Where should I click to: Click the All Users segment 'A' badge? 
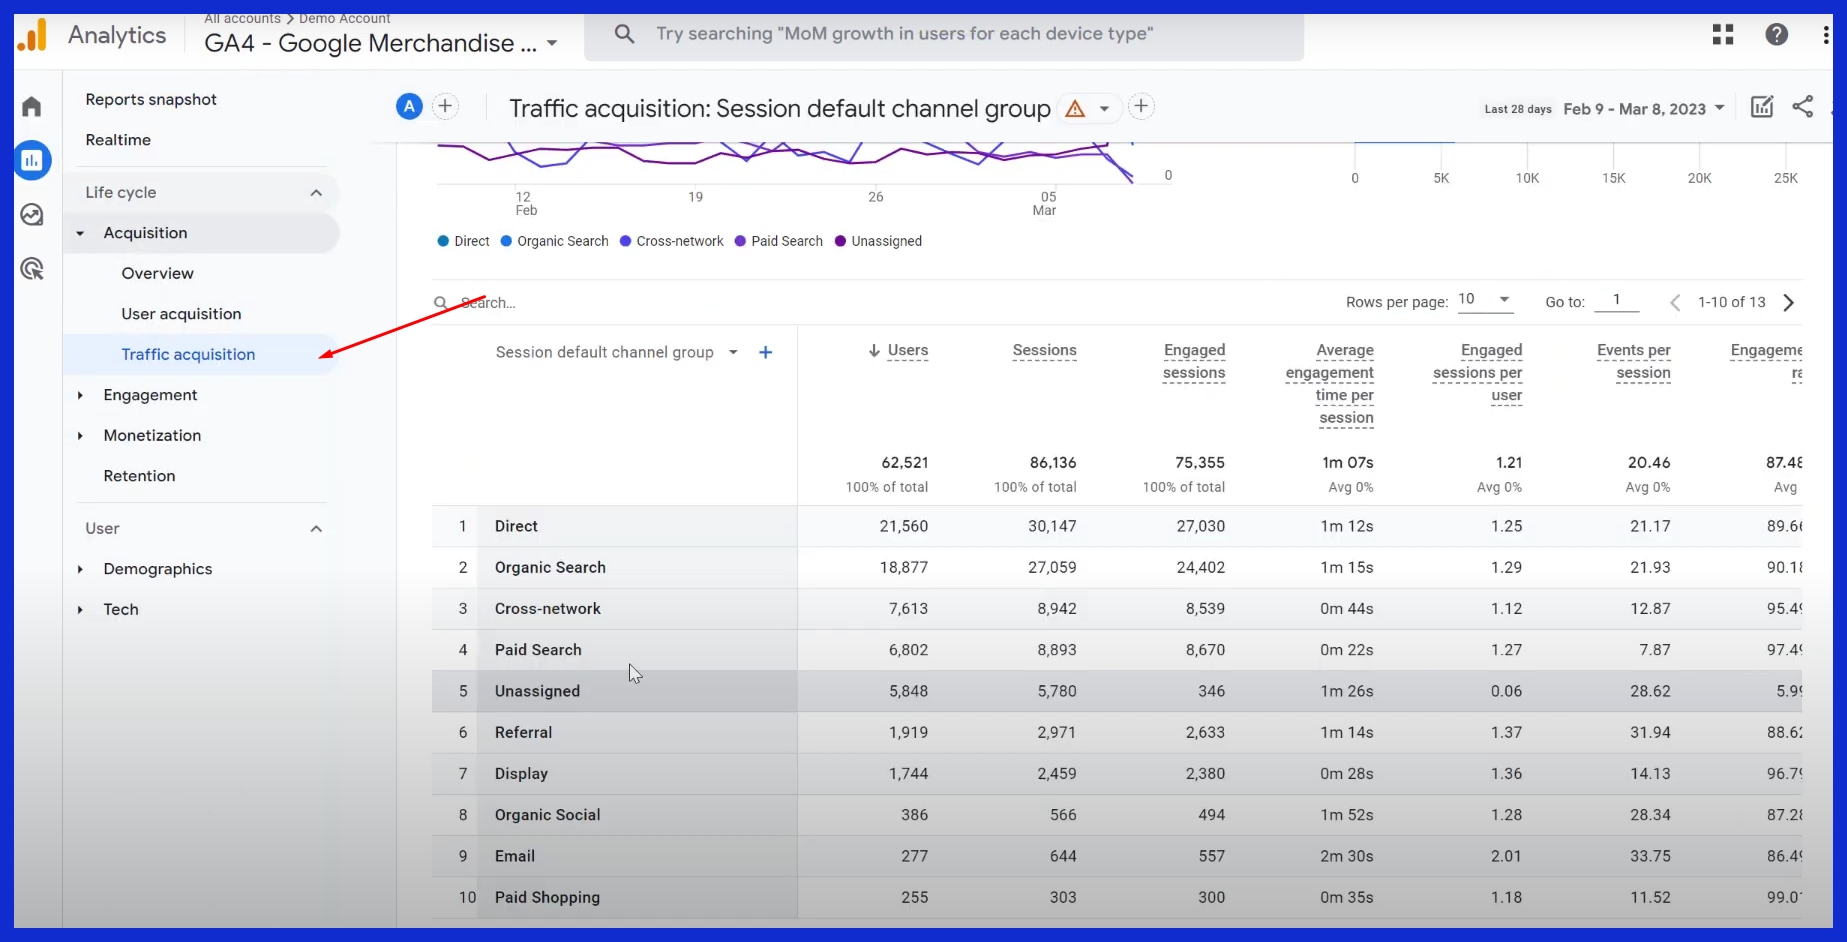pos(409,106)
